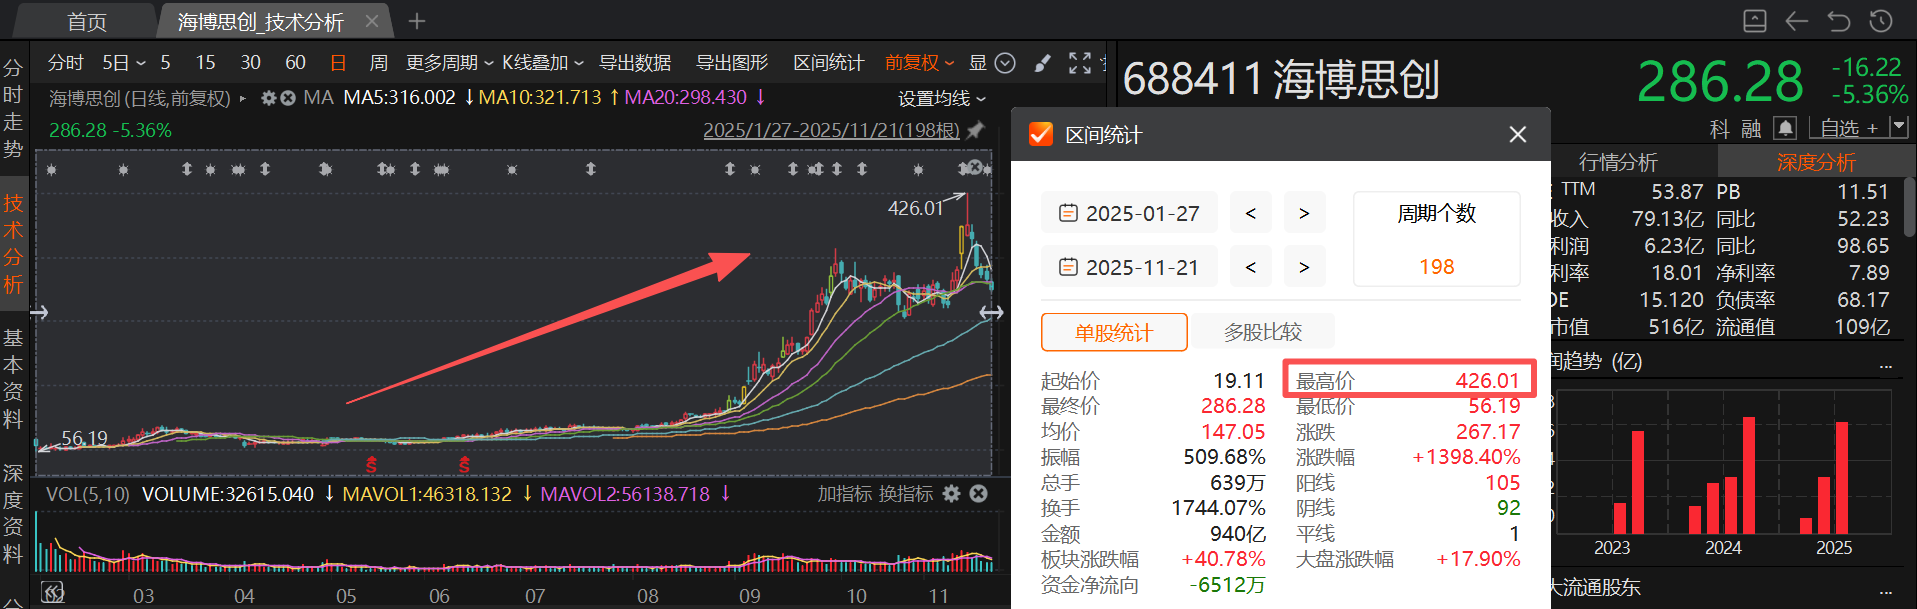The height and width of the screenshot is (609, 1917).
Task: Click 自选 + add to watchlist button
Action: 1849,128
